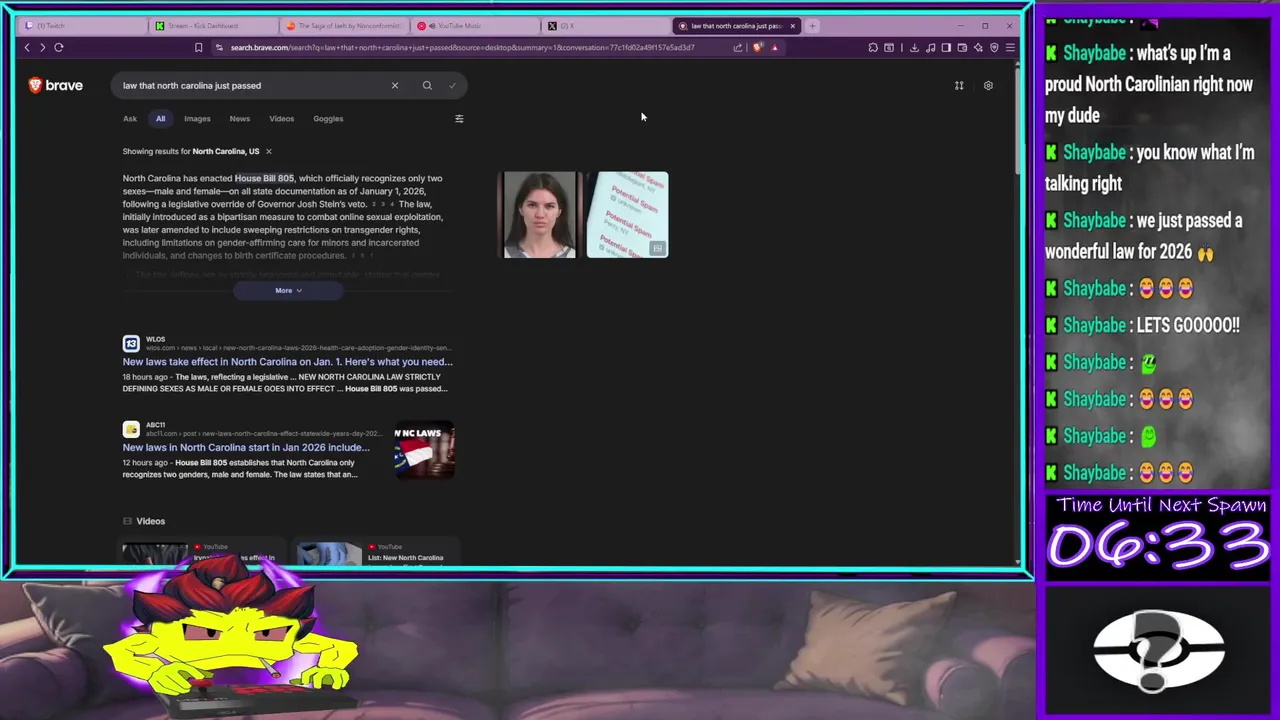Open the woman's photo thumbnail in the summary
The image size is (1280, 720).
pyautogui.click(x=540, y=214)
